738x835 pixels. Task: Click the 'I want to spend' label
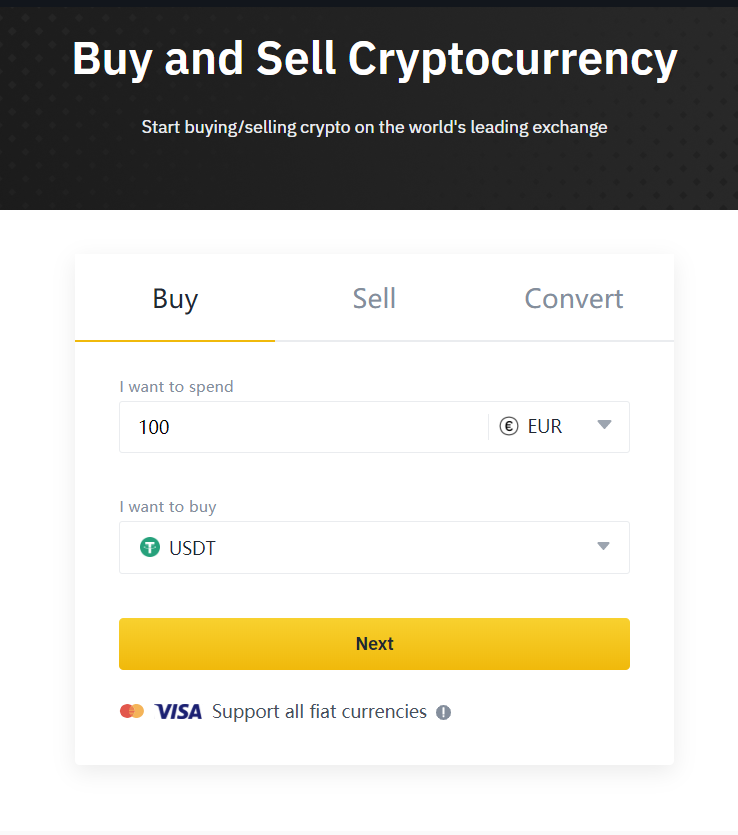pyautogui.click(x=176, y=387)
